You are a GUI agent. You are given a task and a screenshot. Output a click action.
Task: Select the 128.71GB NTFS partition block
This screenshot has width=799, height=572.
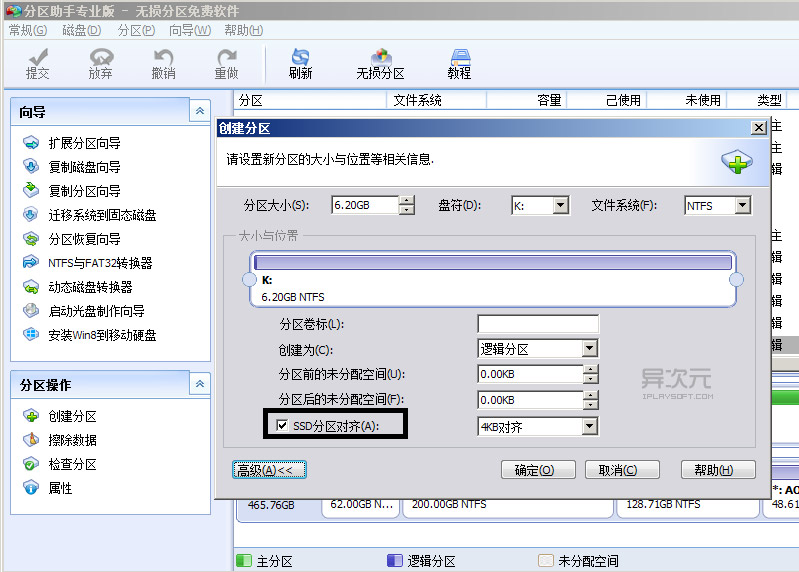tap(687, 507)
